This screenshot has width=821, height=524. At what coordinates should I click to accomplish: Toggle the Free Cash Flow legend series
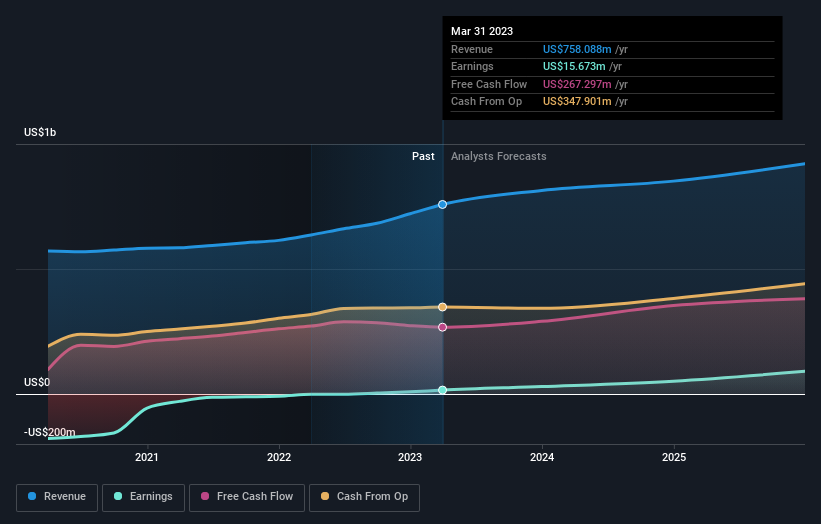247,497
